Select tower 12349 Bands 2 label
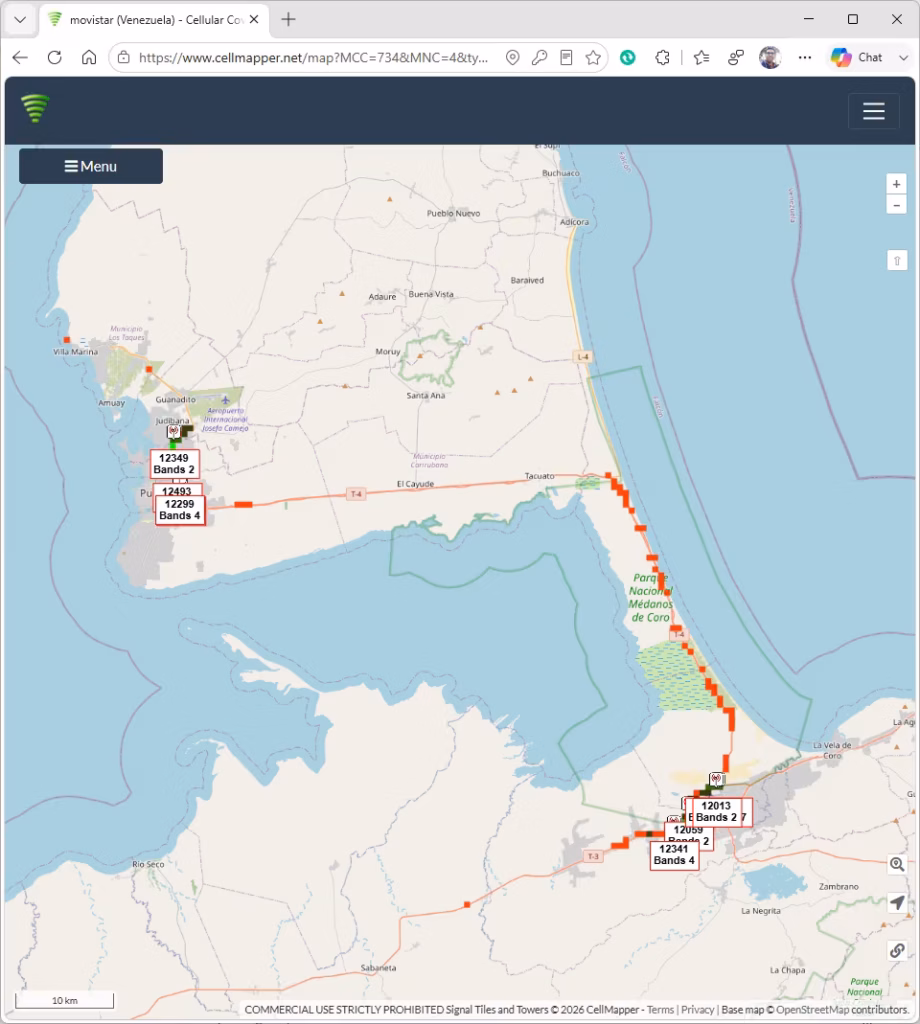Viewport: 920px width, 1024px height. pos(174,464)
